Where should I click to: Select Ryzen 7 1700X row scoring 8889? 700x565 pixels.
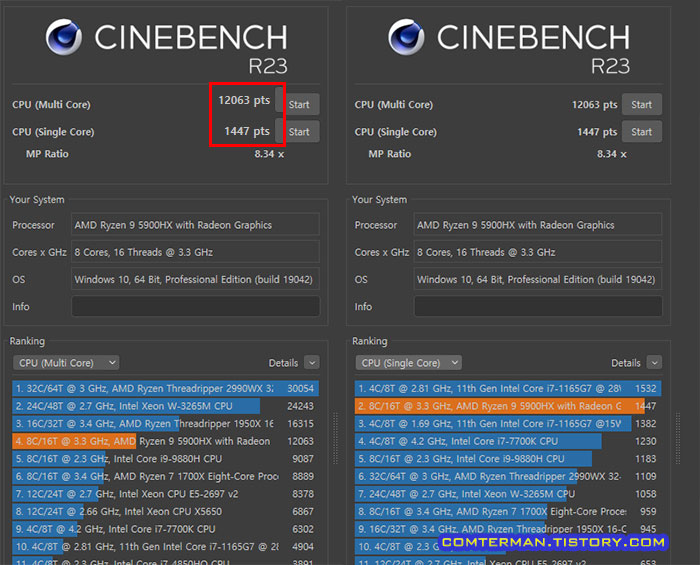(166, 476)
